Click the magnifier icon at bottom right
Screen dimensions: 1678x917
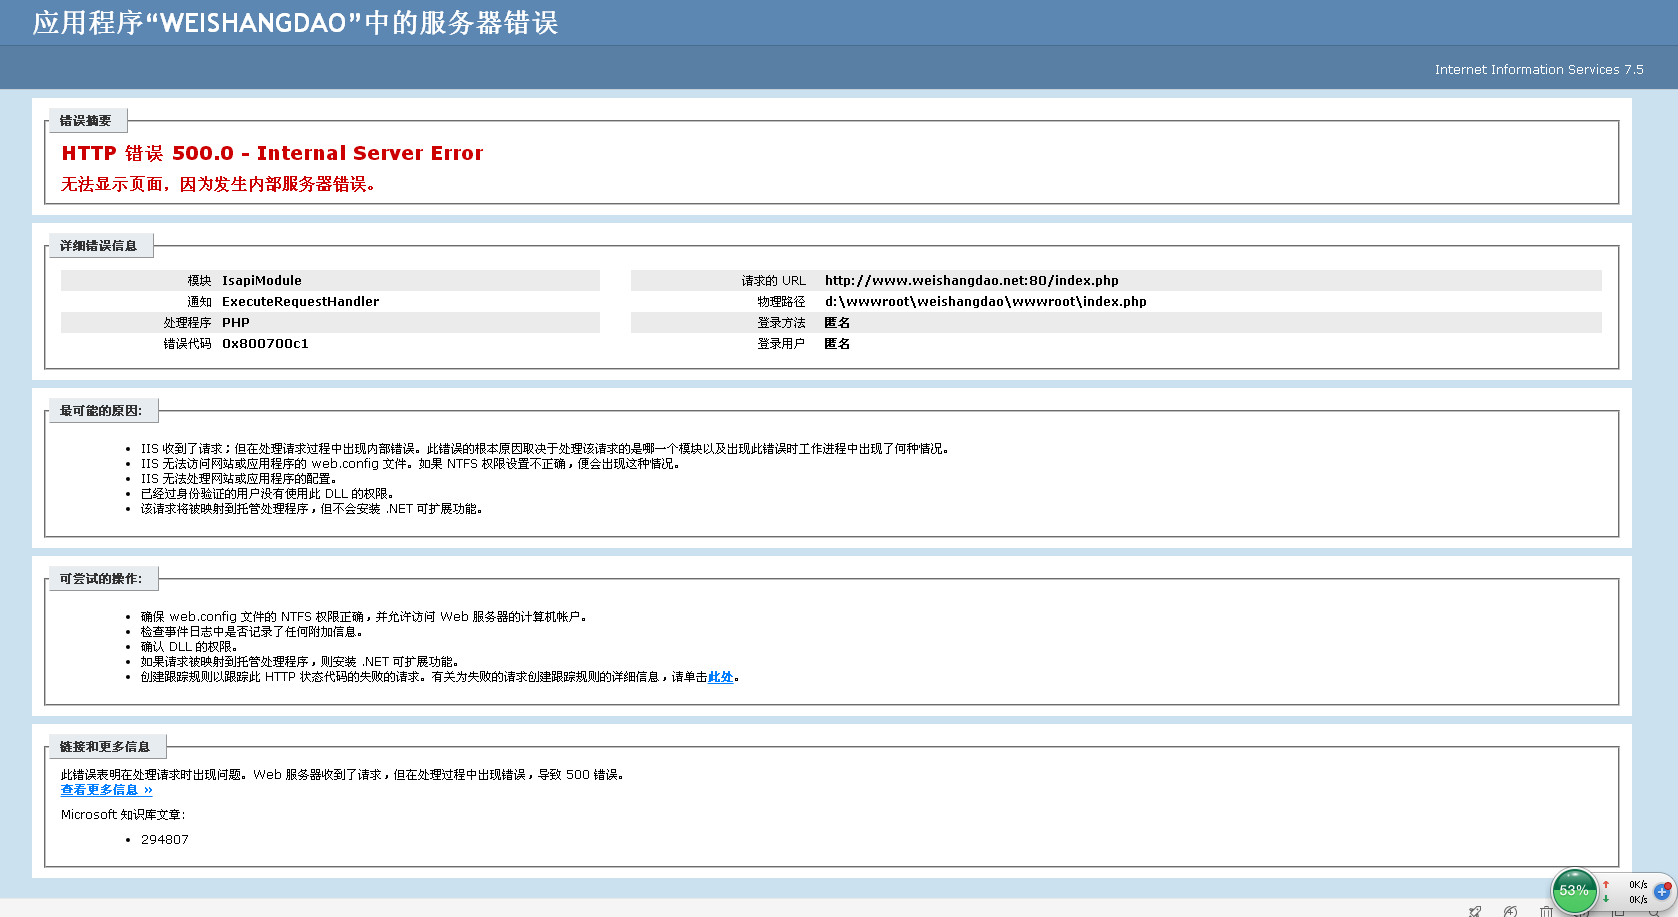click(x=1654, y=911)
